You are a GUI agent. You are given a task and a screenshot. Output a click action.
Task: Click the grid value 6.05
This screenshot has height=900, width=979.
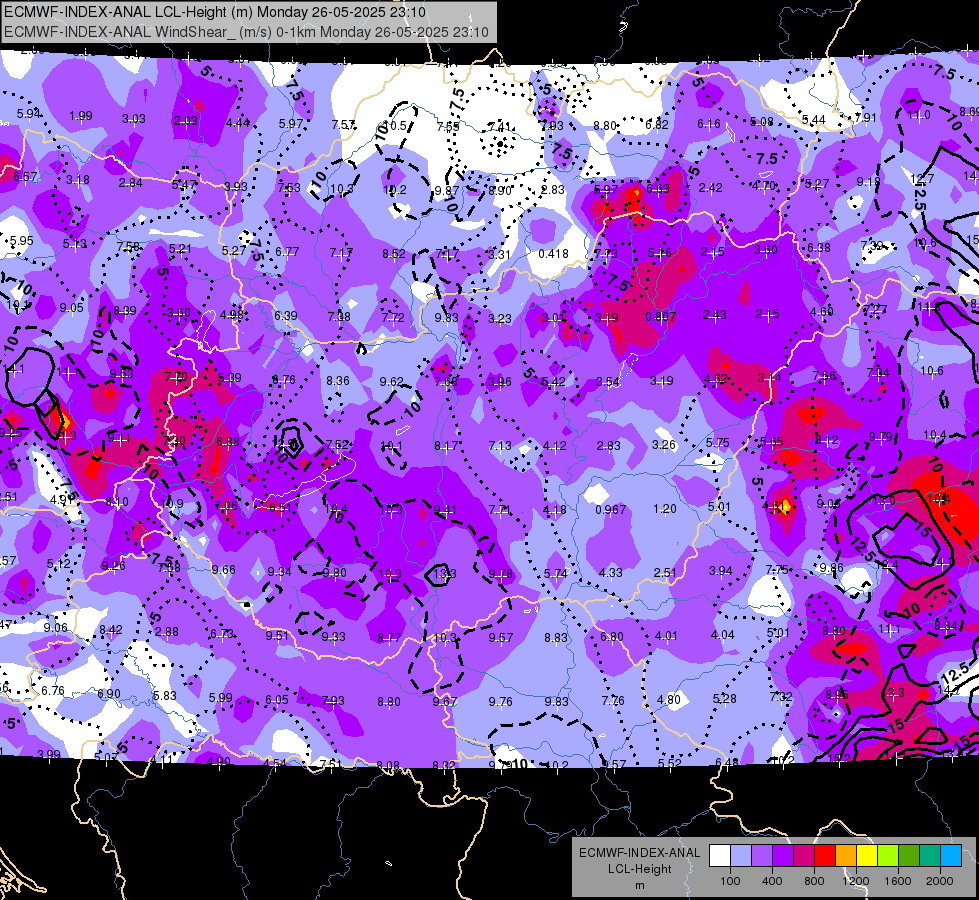coord(277,700)
